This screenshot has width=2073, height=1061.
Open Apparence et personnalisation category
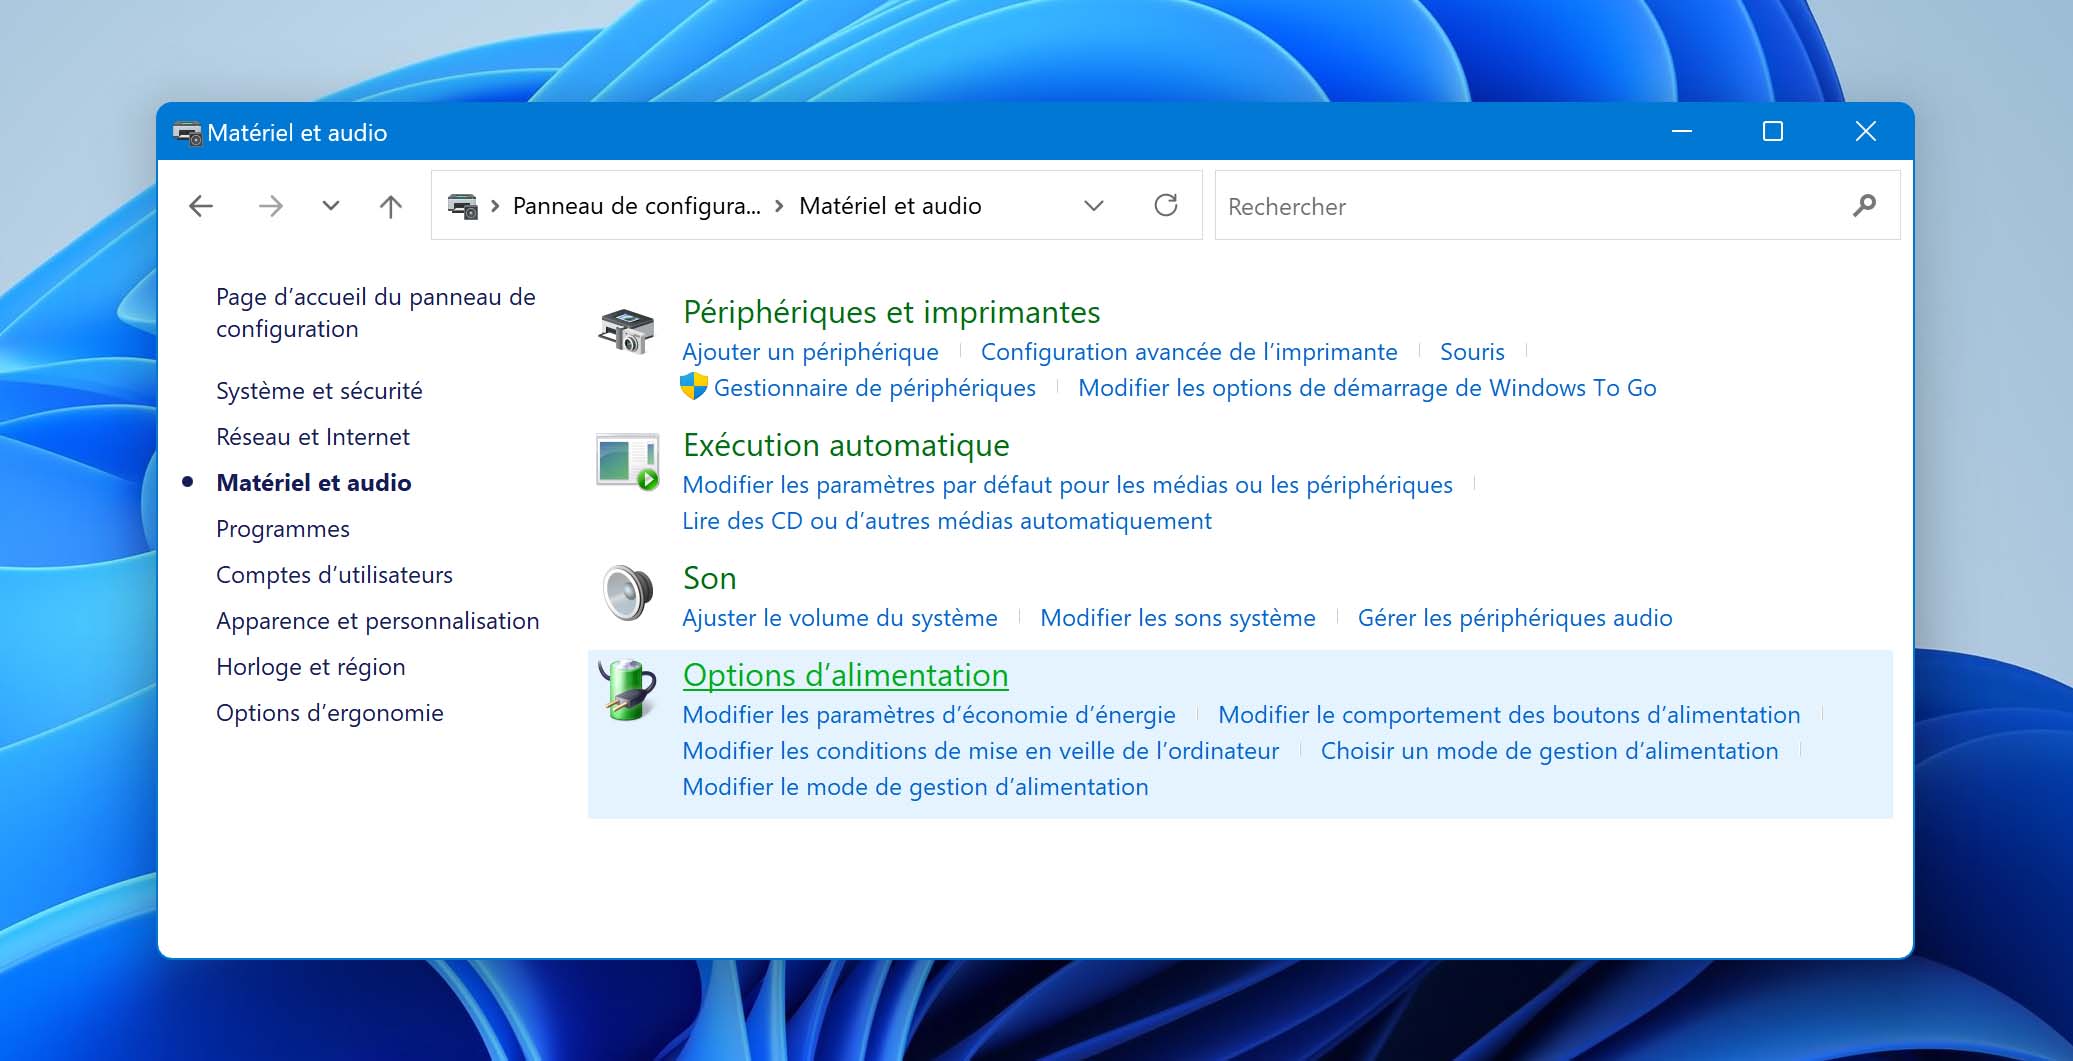(x=378, y=621)
